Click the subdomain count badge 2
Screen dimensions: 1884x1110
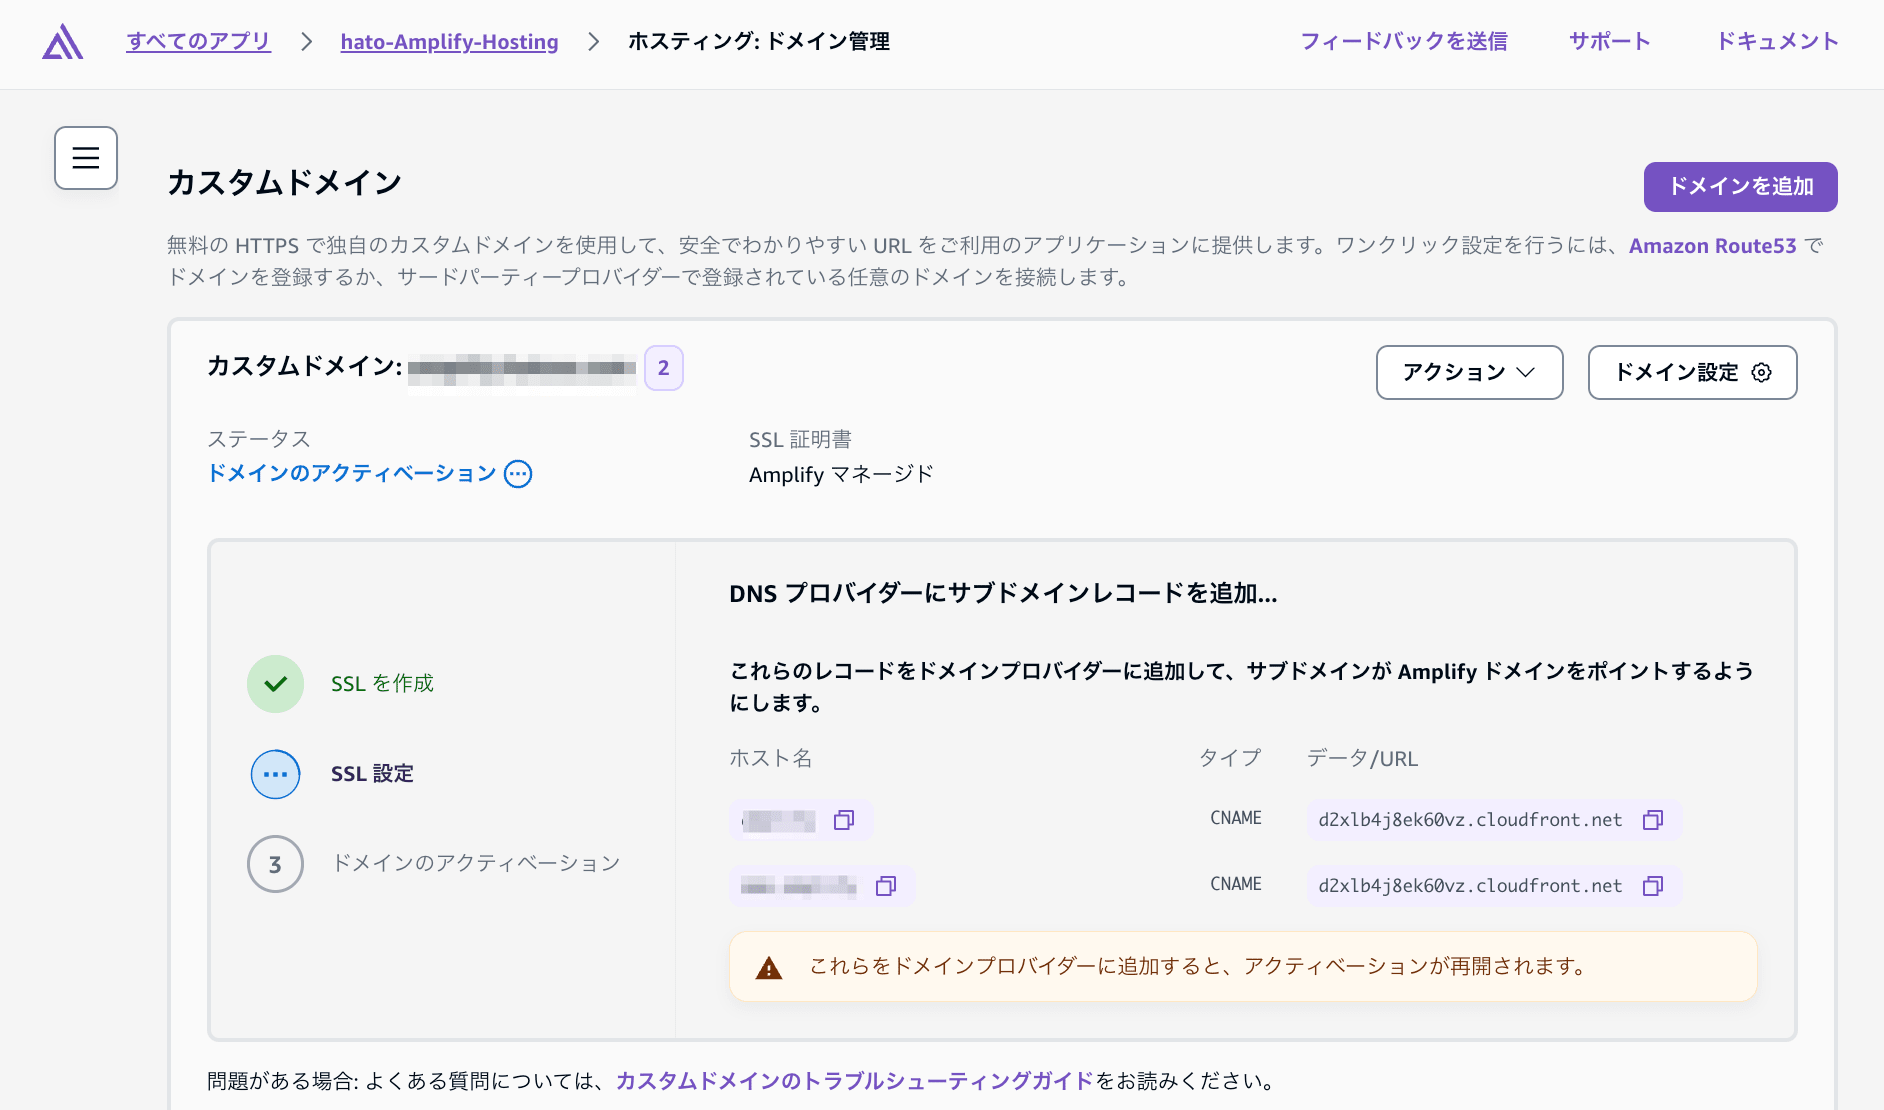(663, 368)
